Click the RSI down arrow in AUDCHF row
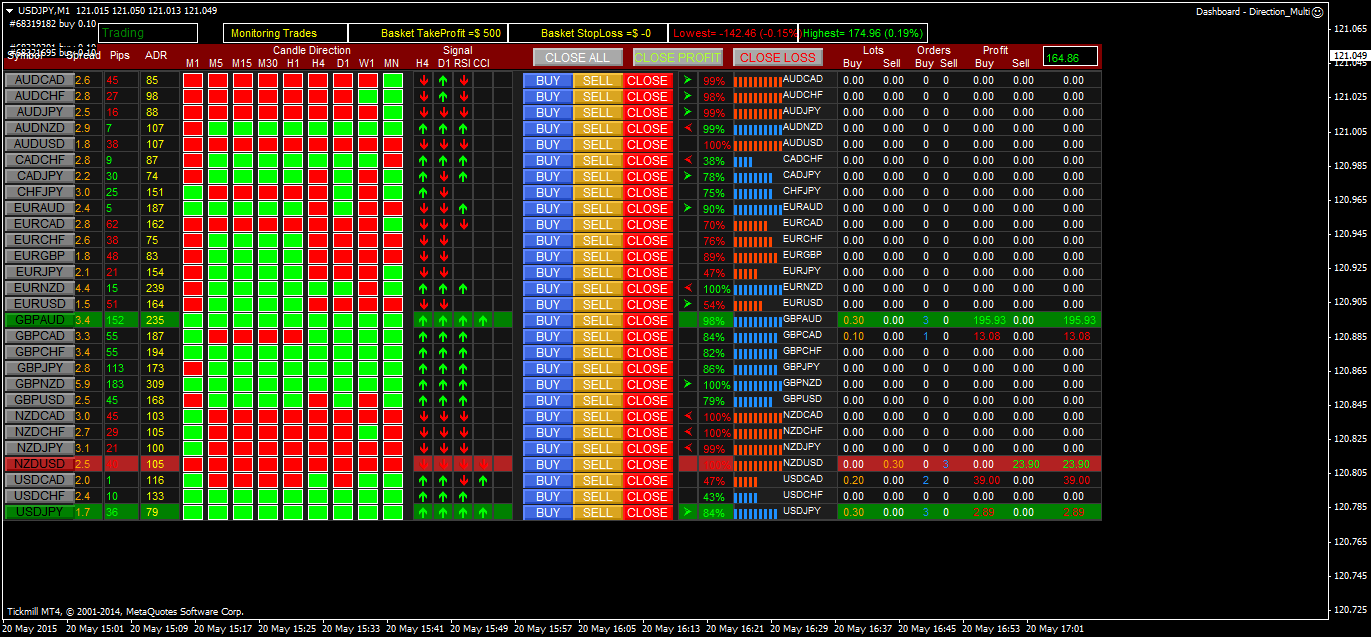 pos(462,97)
